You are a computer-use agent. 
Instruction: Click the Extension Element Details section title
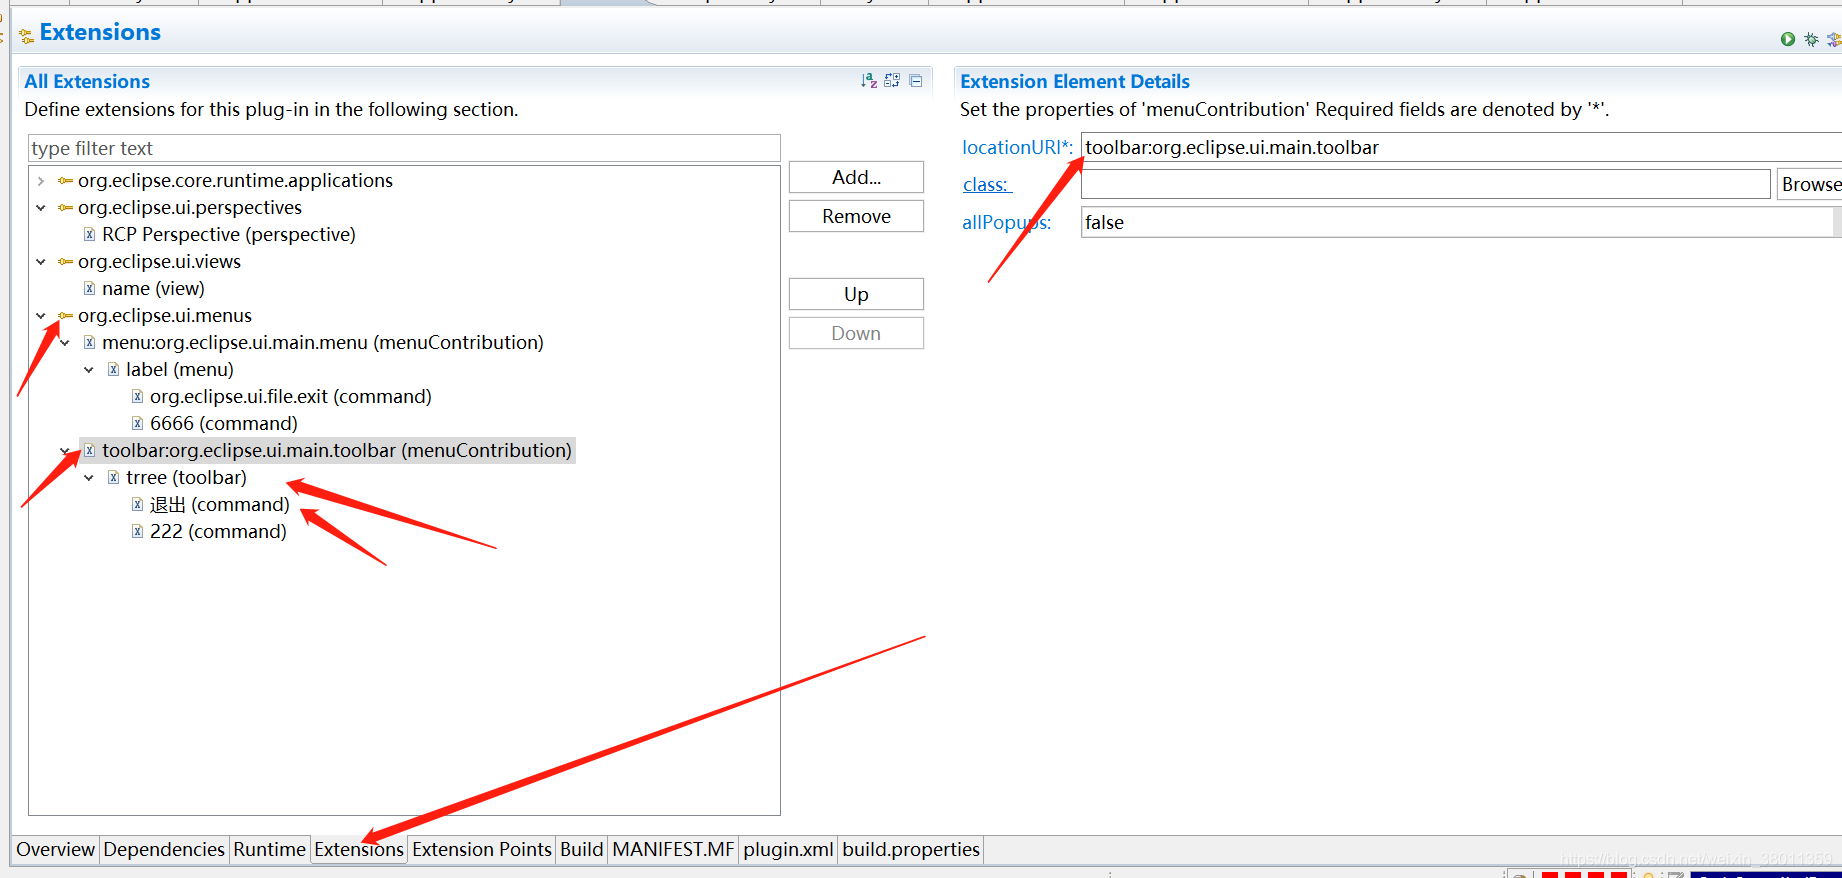1075,81
